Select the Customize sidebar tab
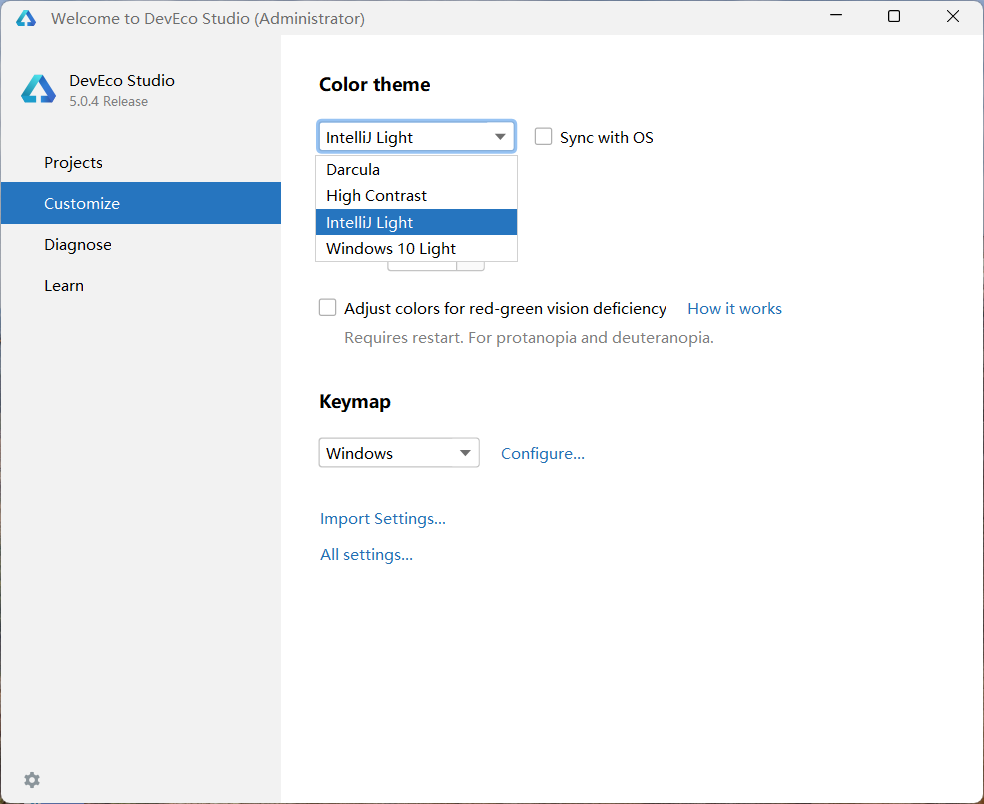The image size is (984, 804). (x=141, y=203)
